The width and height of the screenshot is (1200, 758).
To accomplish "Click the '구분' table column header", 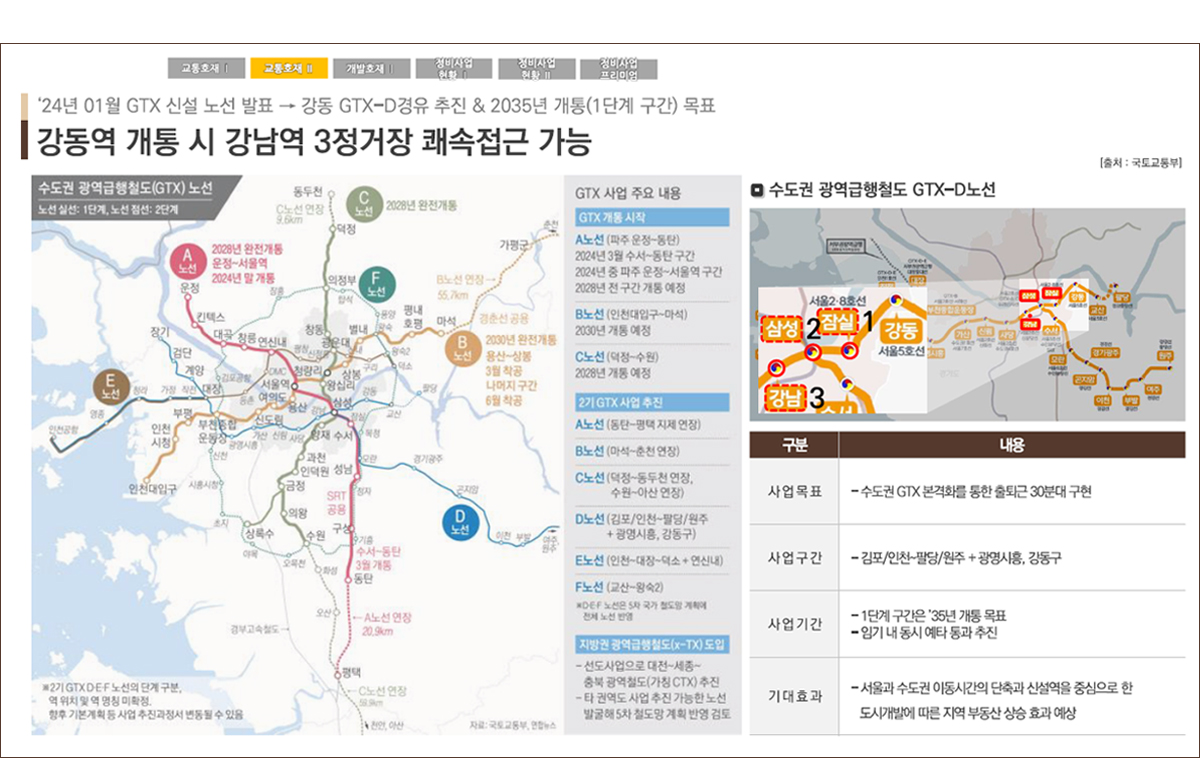I will coord(794,445).
